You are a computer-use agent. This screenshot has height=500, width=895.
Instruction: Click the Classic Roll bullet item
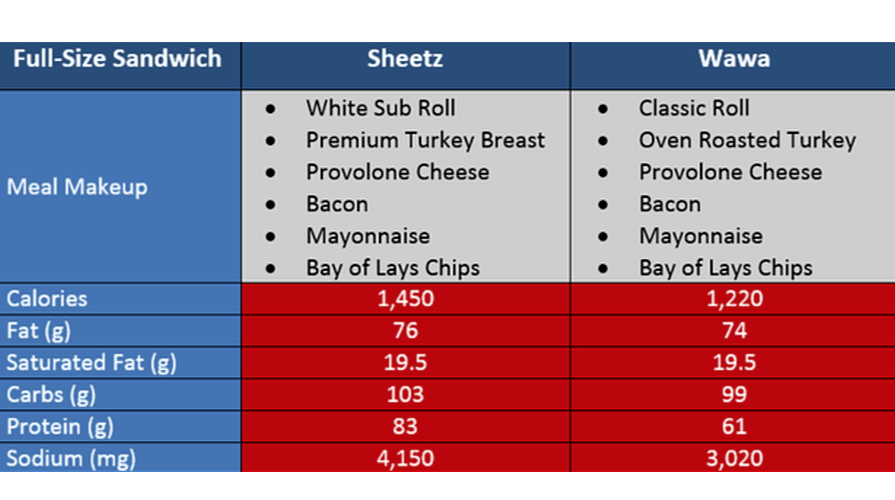694,108
